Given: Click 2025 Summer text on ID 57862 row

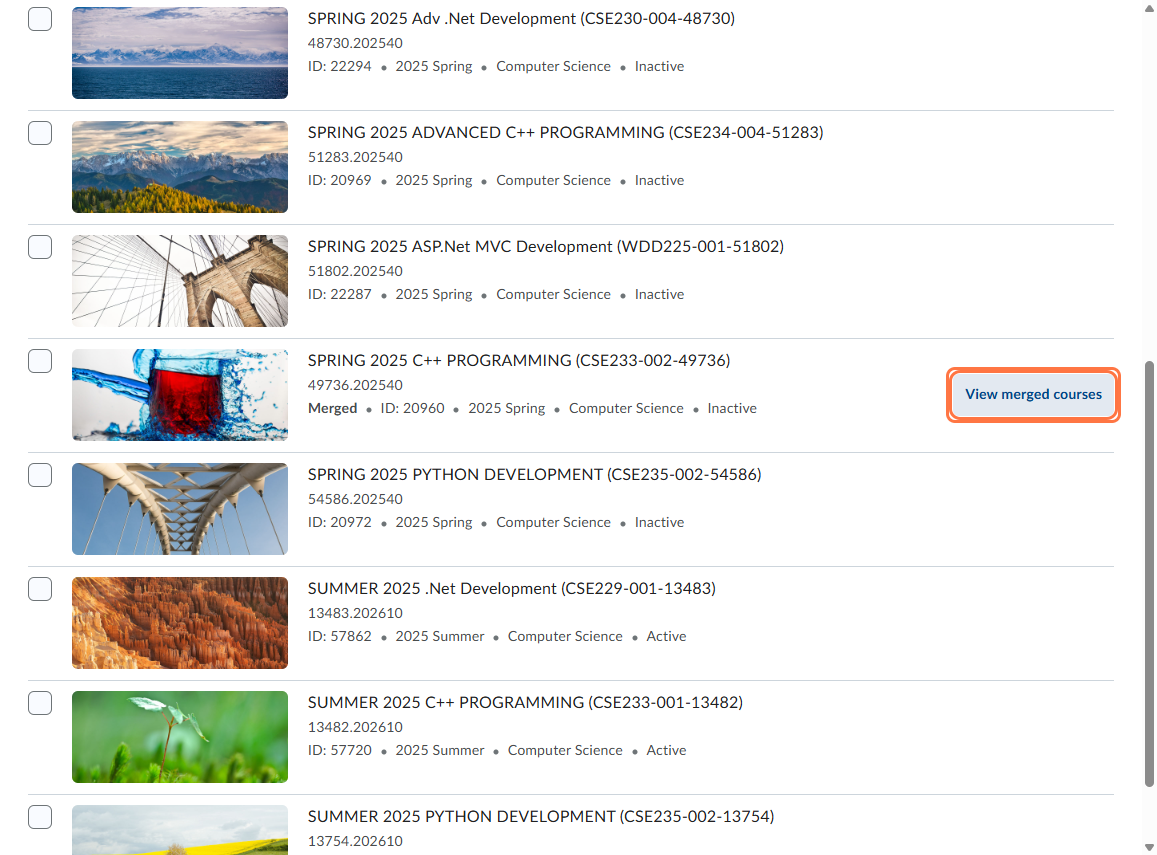Looking at the screenshot, I should click(440, 637).
